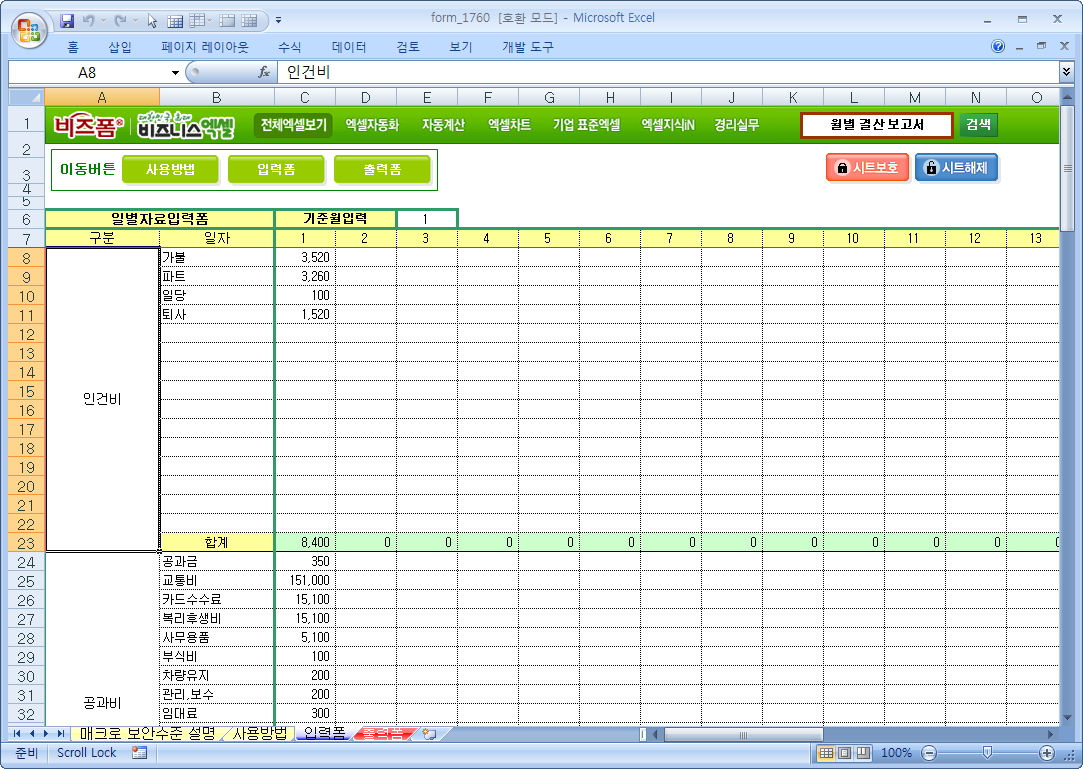Click the Office button
Image resolution: width=1083 pixels, height=769 pixels.
tap(29, 24)
